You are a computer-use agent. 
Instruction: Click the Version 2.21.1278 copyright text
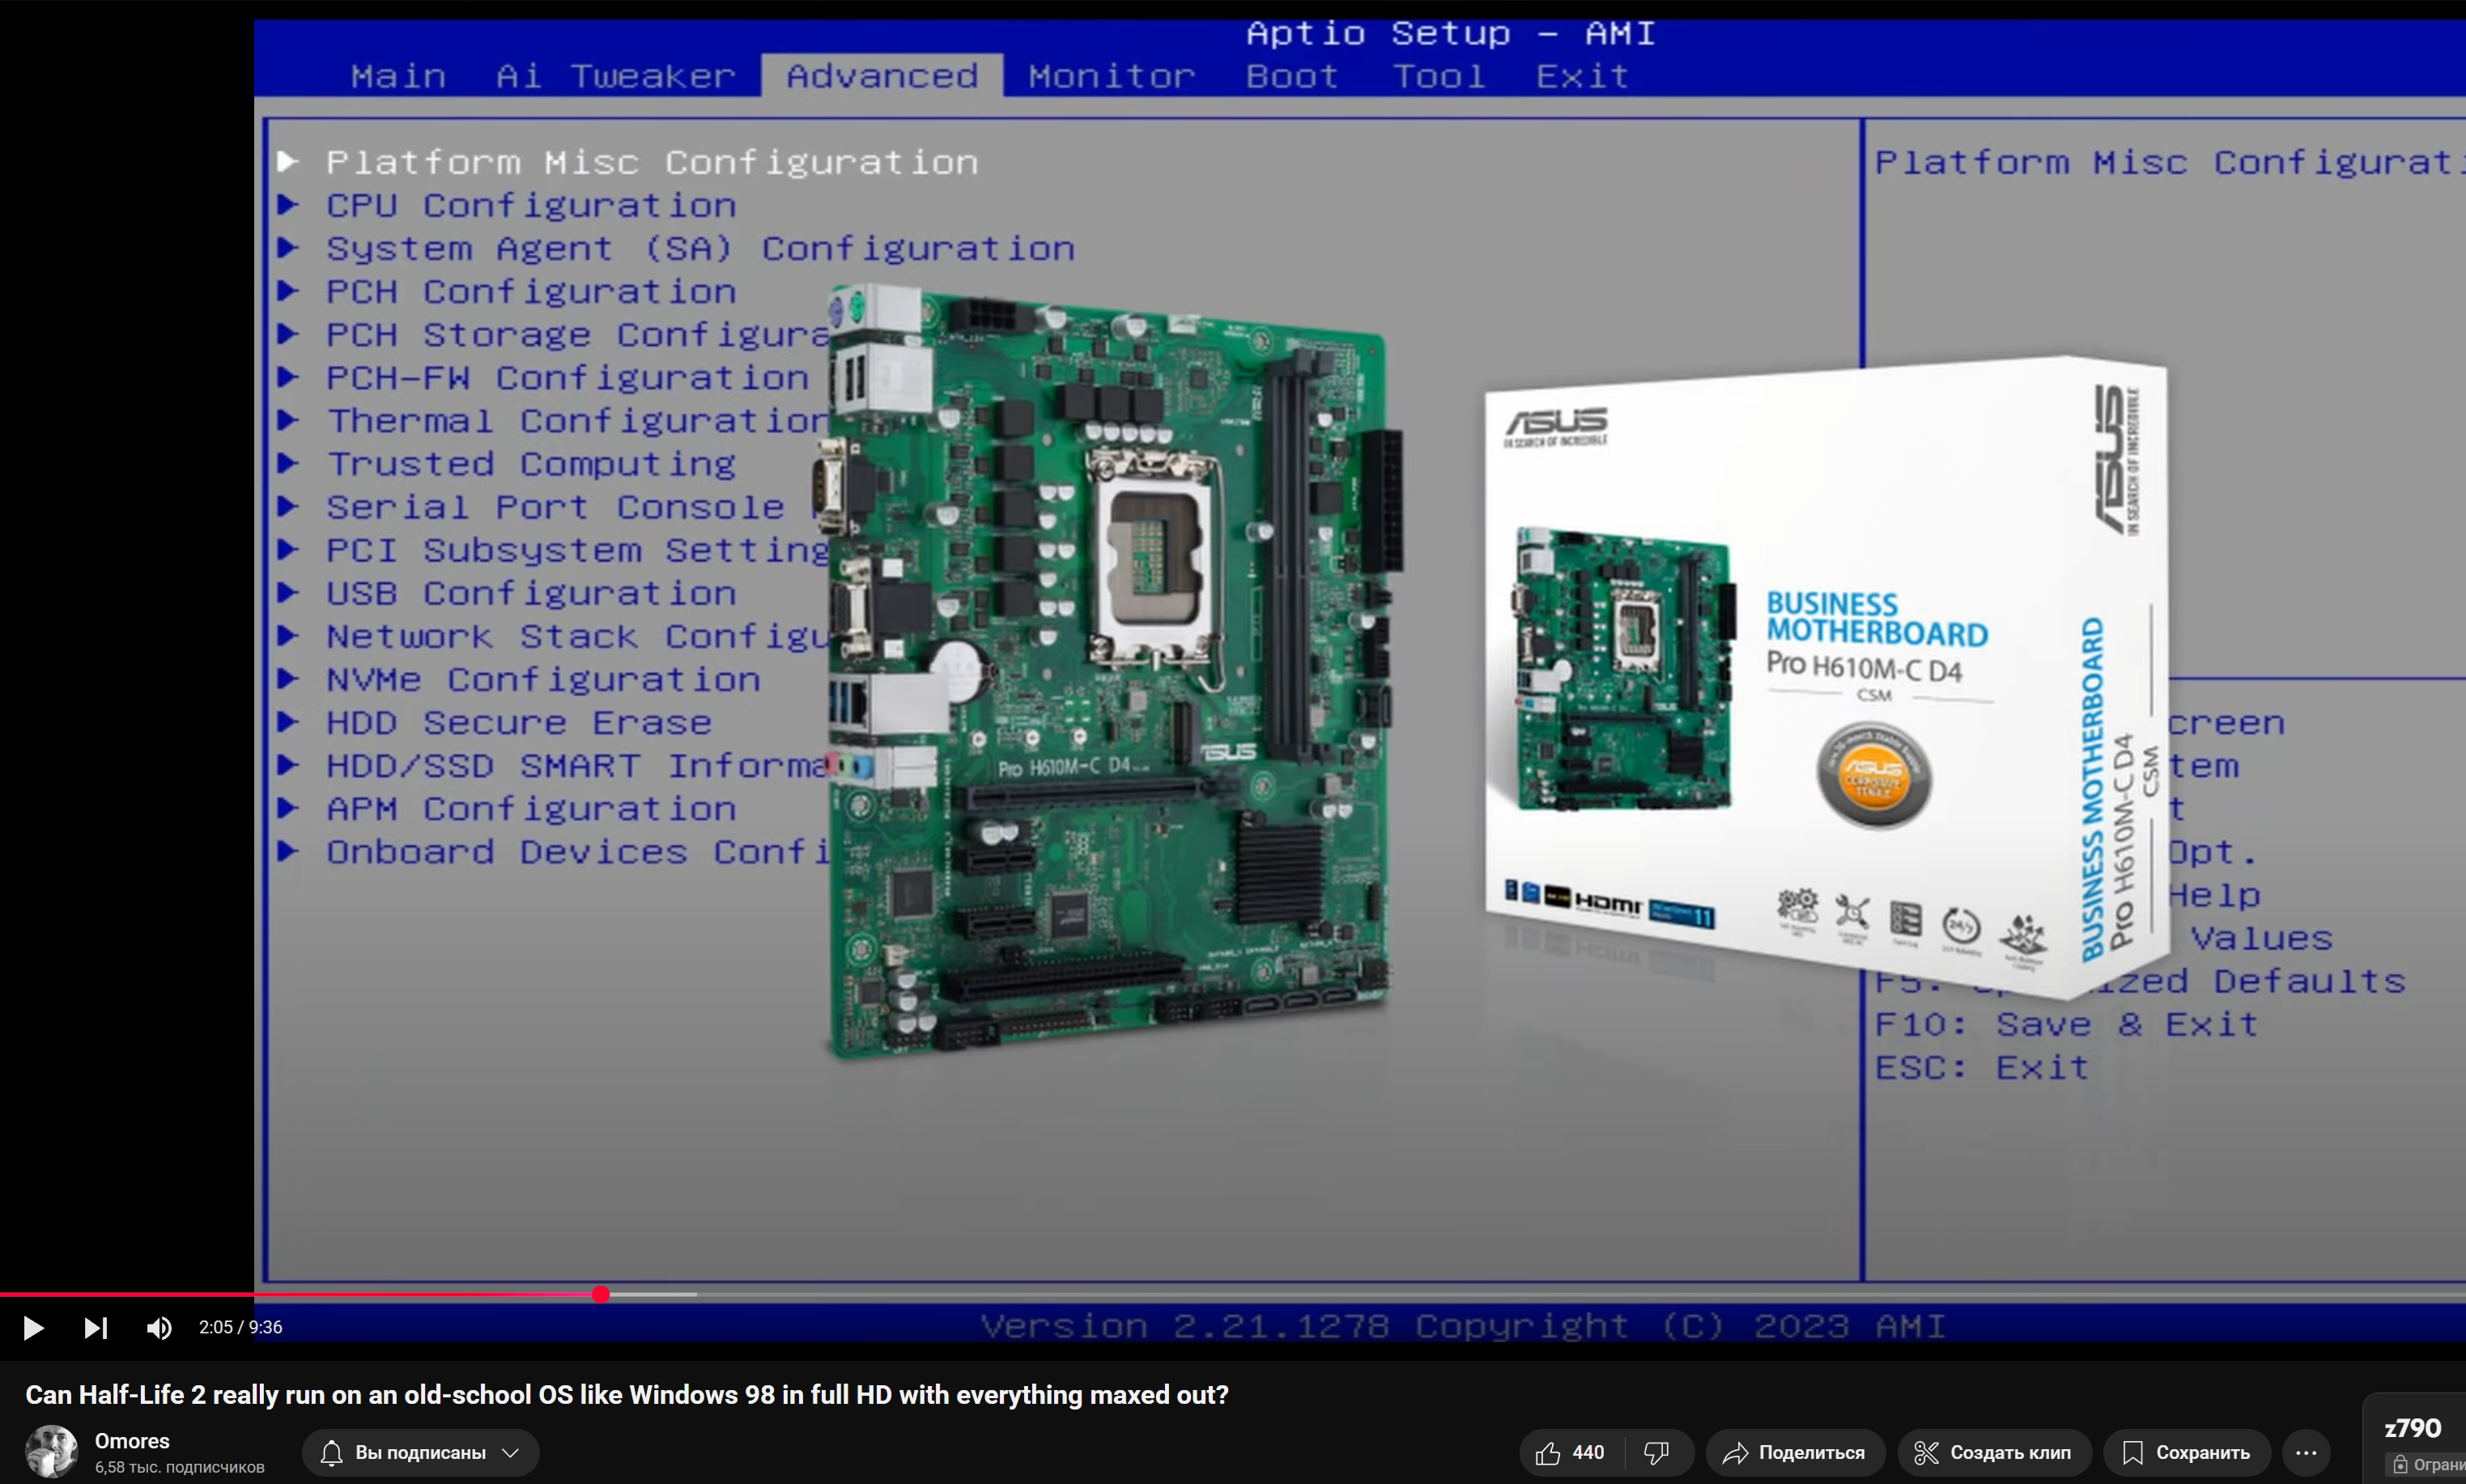(x=1463, y=1326)
